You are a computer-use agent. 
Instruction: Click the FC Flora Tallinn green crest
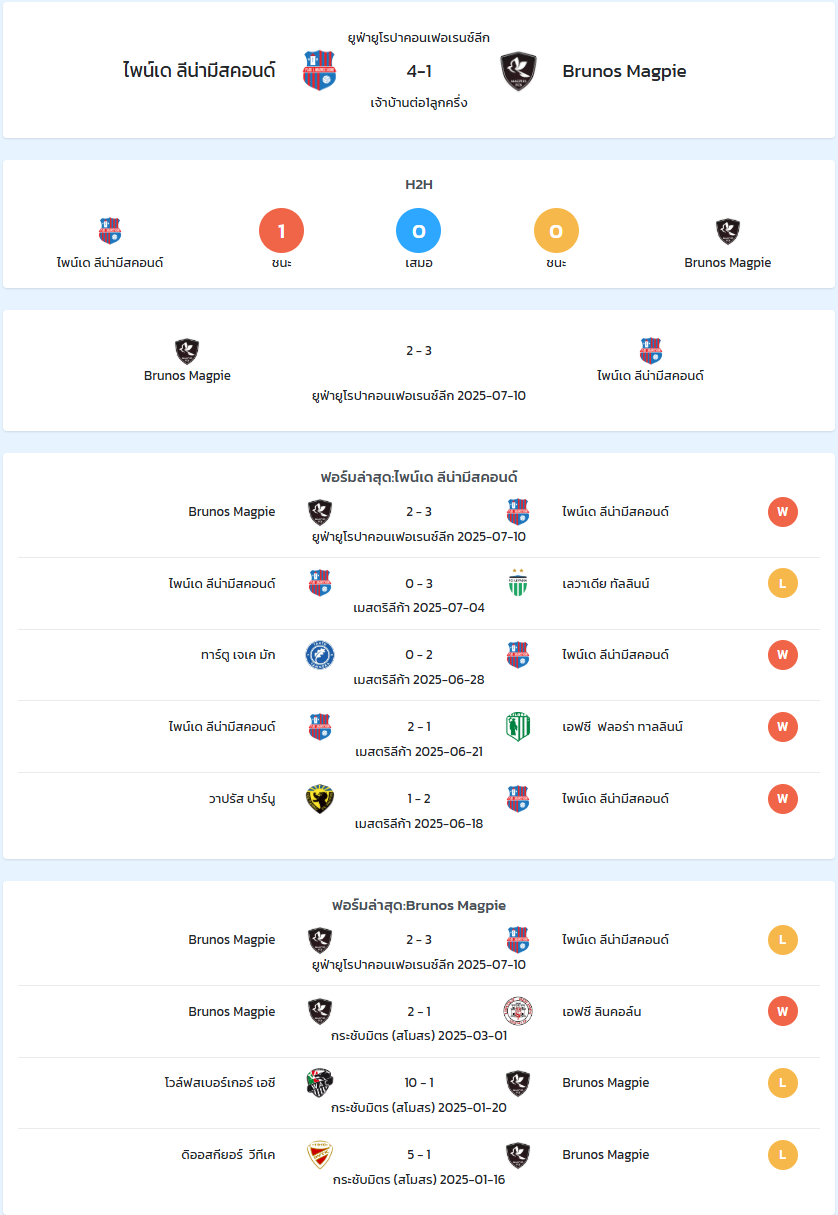(518, 727)
